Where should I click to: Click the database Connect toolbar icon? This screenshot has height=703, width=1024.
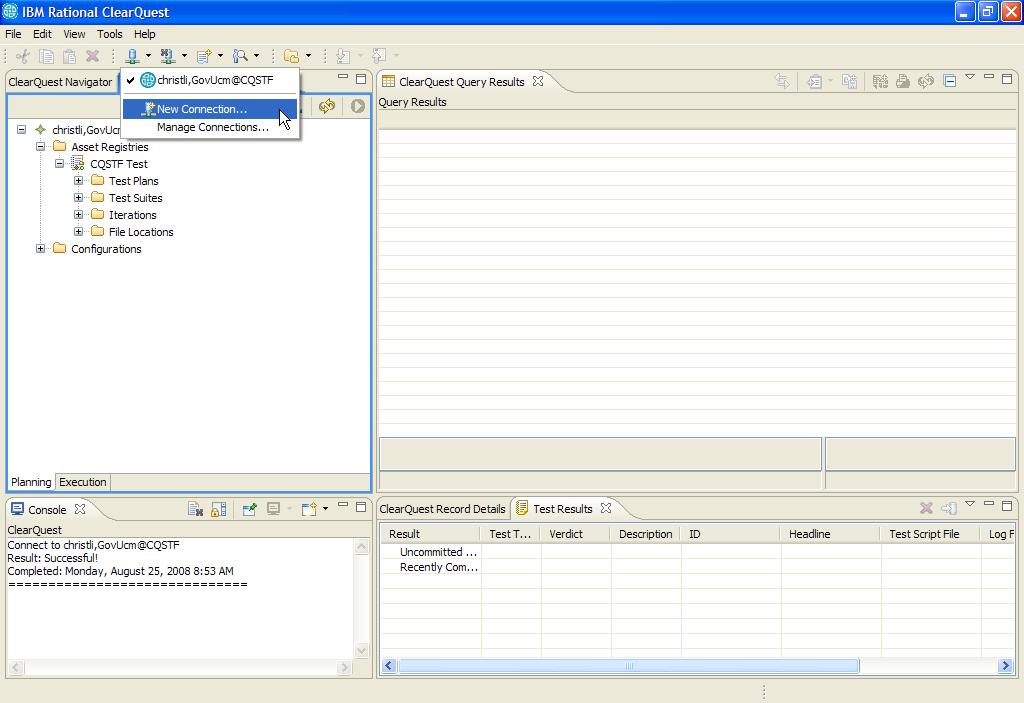pos(133,56)
